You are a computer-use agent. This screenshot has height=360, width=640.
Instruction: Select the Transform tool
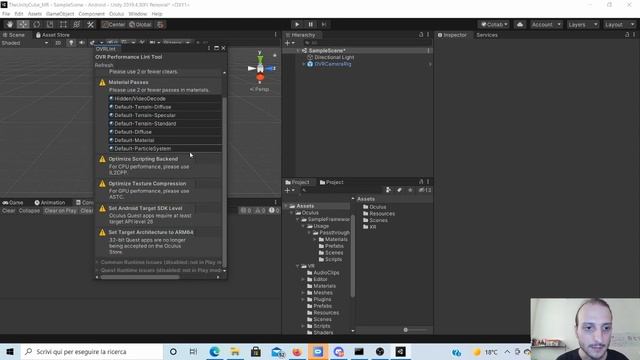pyautogui.click(x=76, y=24)
